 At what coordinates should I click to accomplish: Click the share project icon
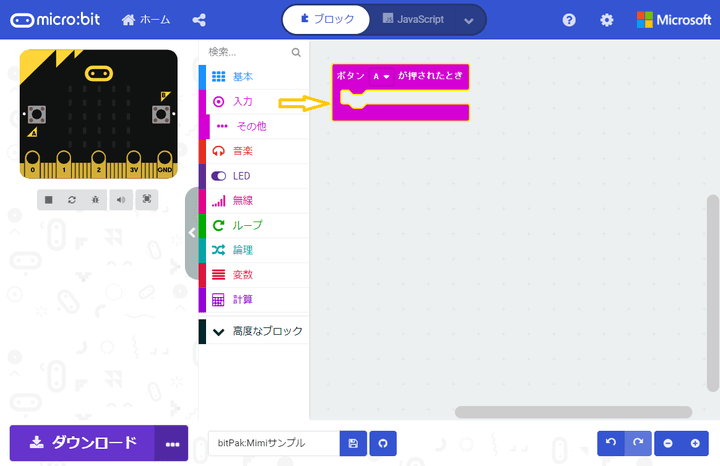click(199, 20)
